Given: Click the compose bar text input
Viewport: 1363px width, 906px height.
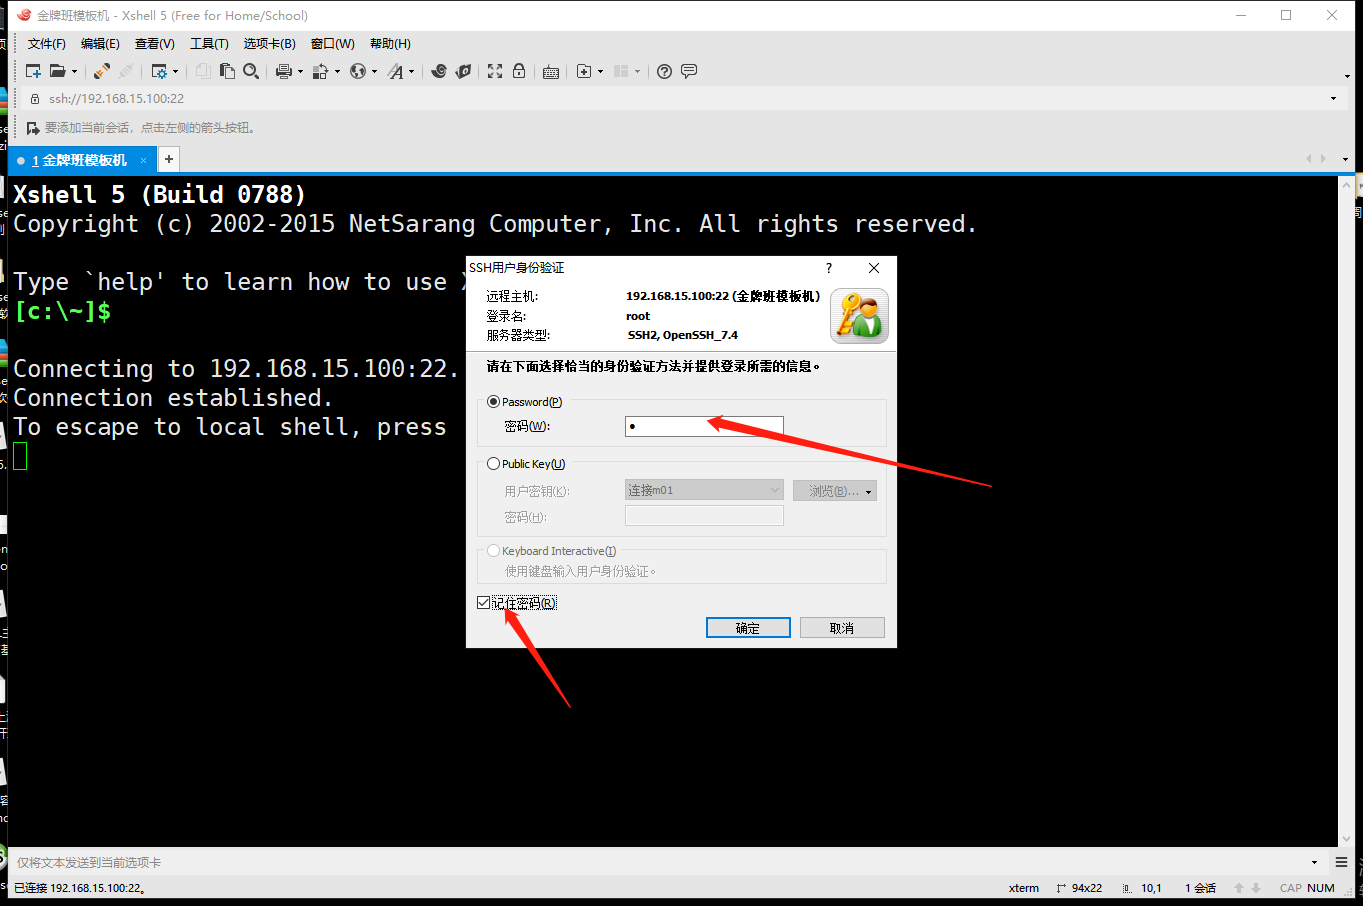Looking at the screenshot, I should click(x=660, y=862).
